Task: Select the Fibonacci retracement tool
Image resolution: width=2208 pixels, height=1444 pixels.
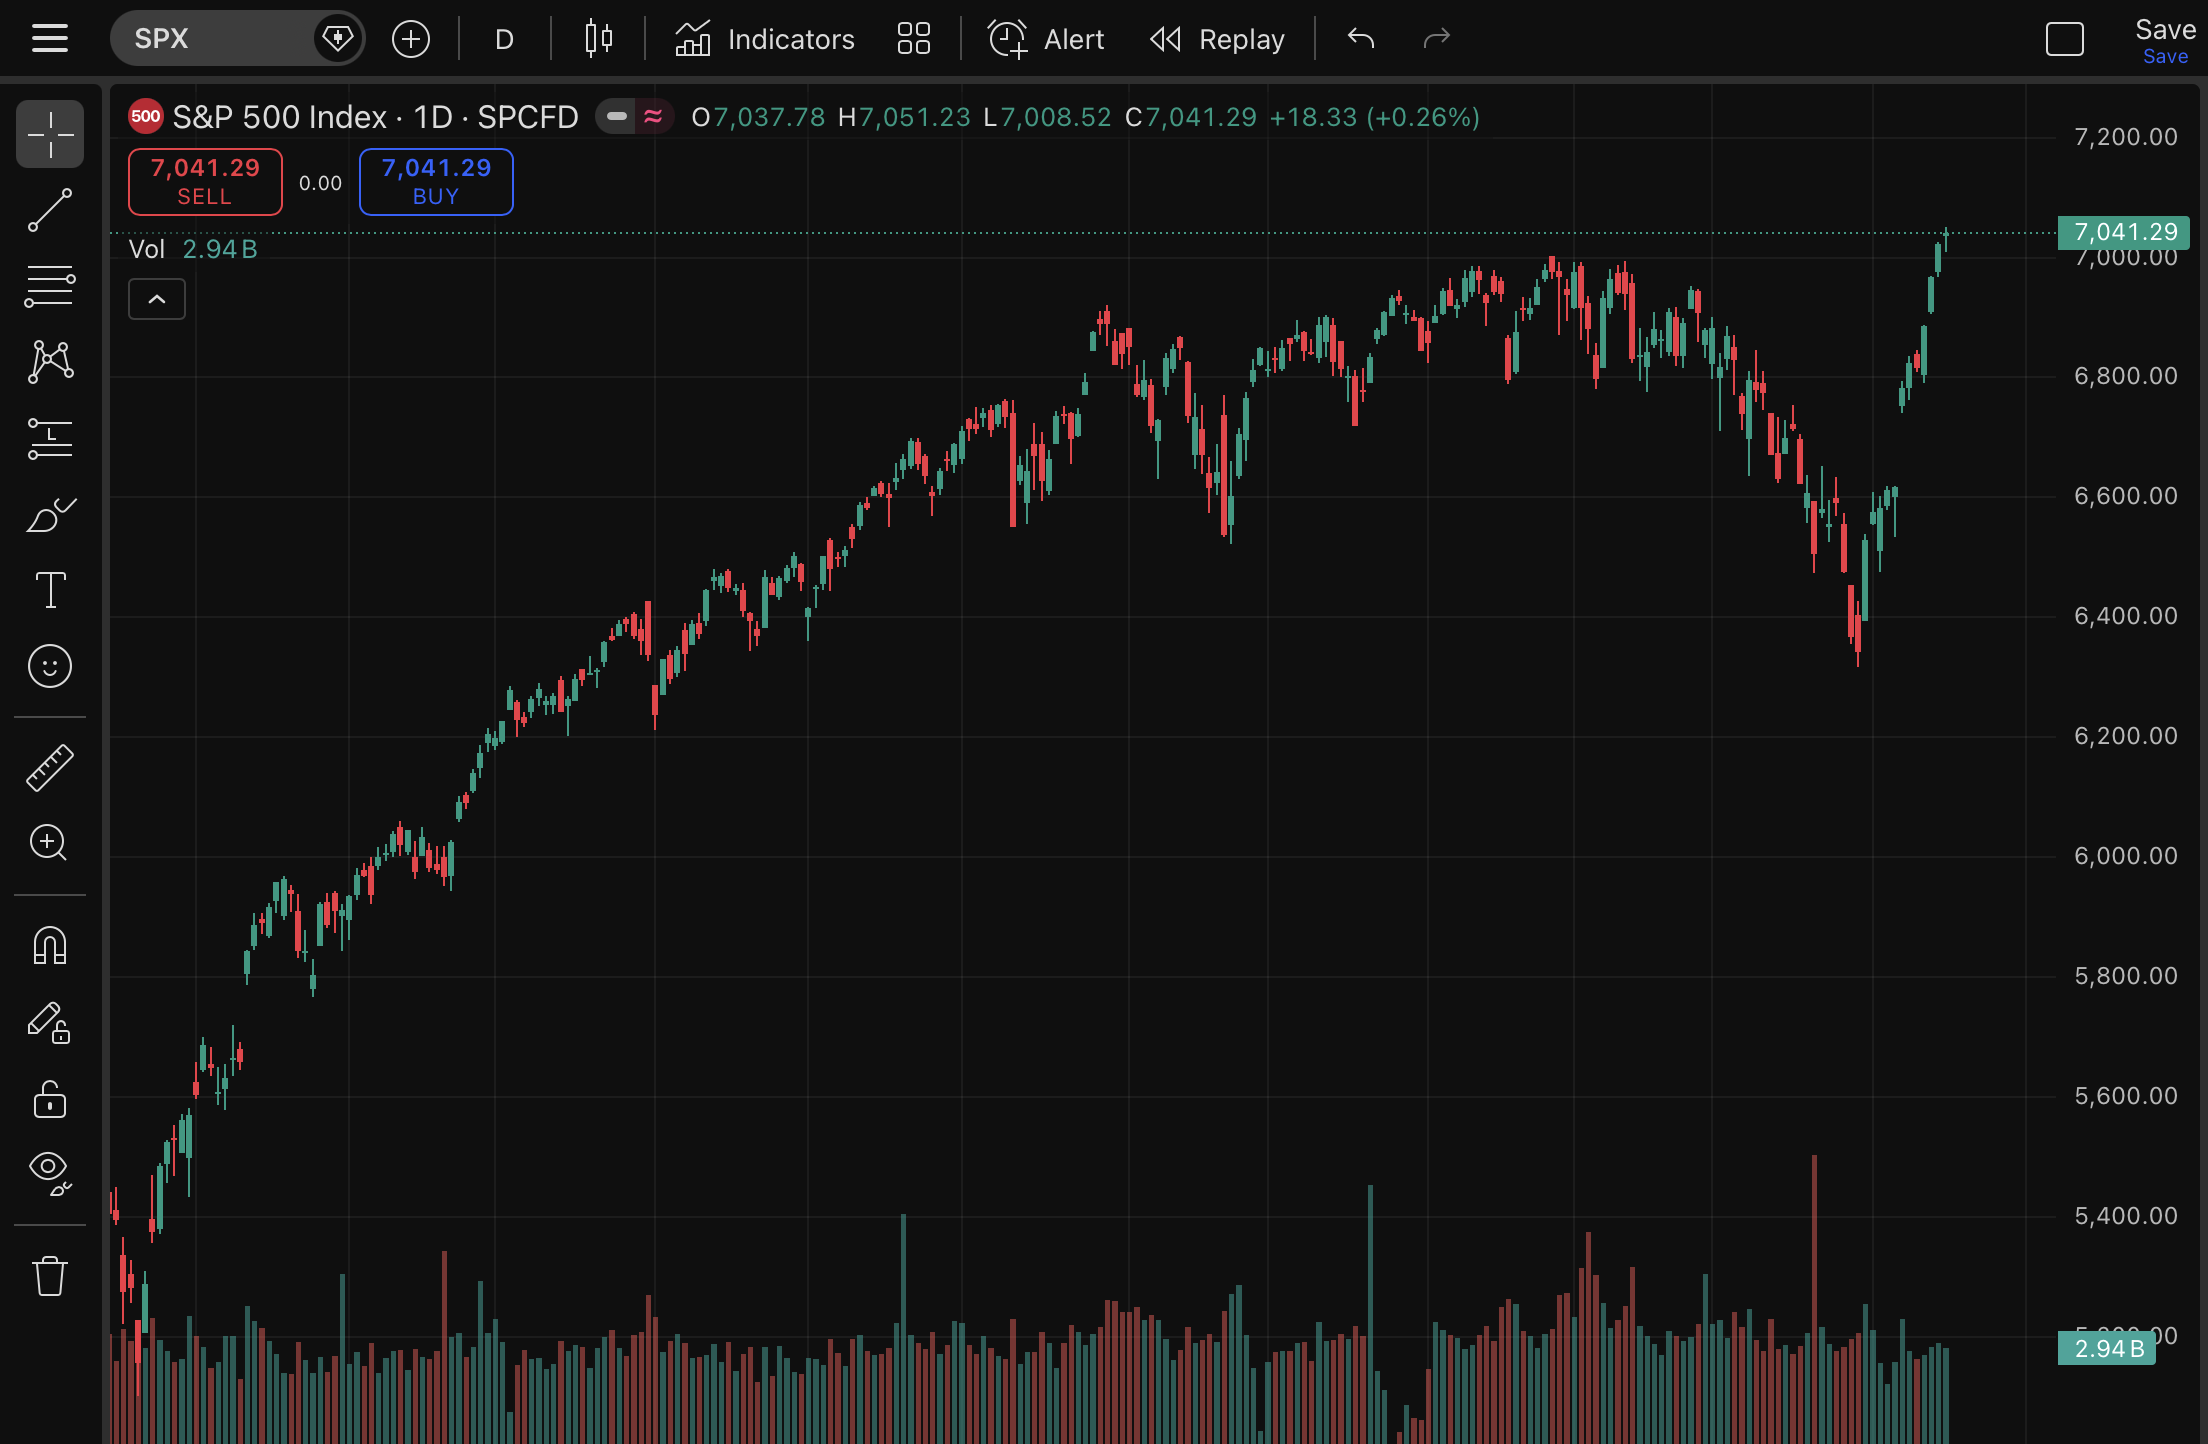Action: point(50,286)
